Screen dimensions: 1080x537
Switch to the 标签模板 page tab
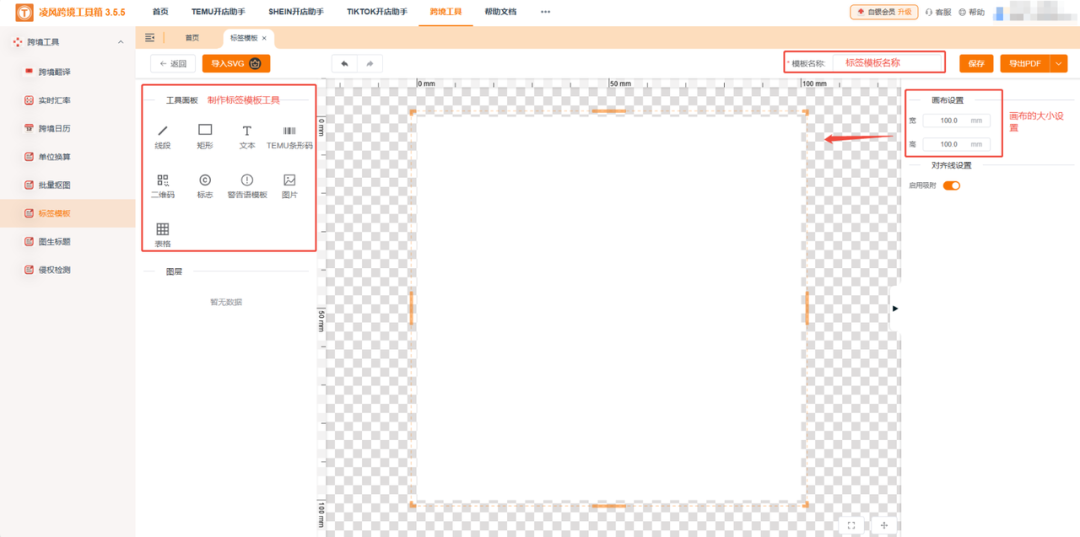pyautogui.click(x=243, y=38)
